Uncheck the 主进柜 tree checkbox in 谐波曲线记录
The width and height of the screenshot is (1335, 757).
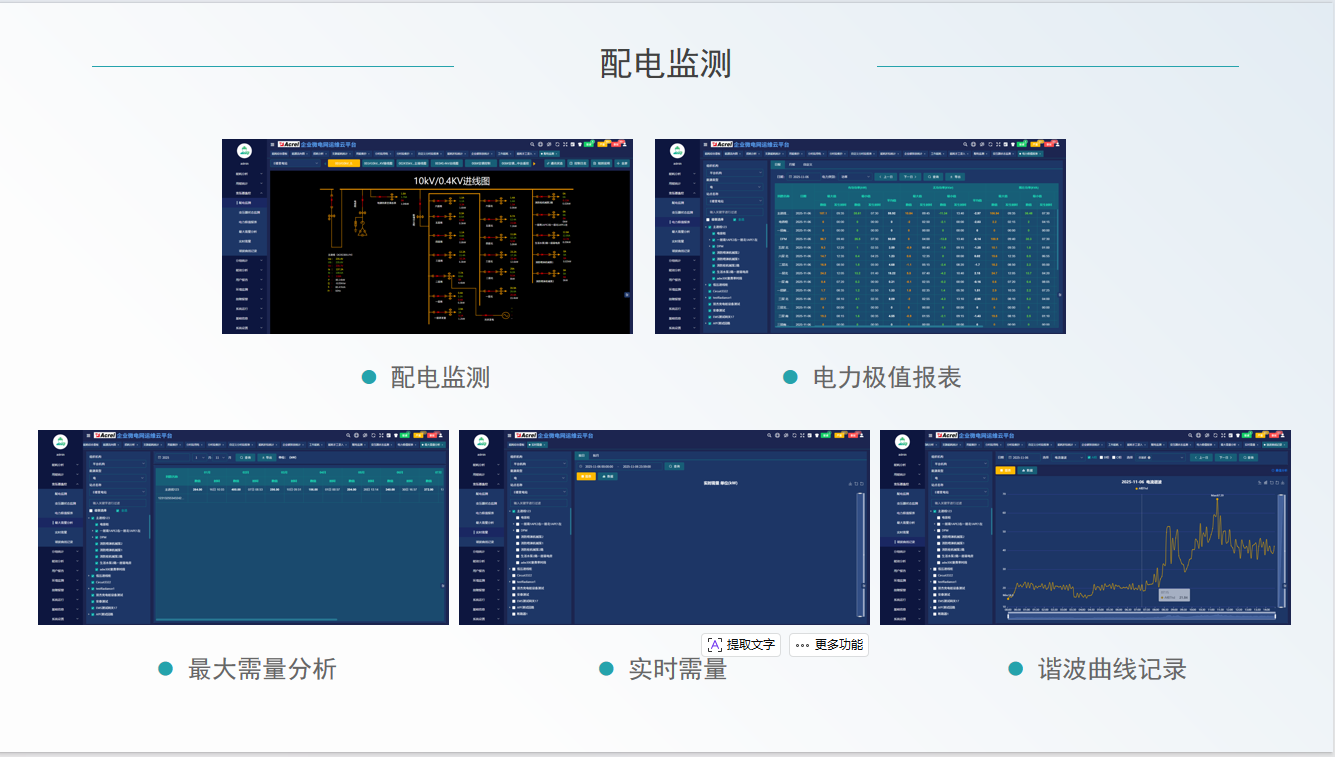click(933, 510)
